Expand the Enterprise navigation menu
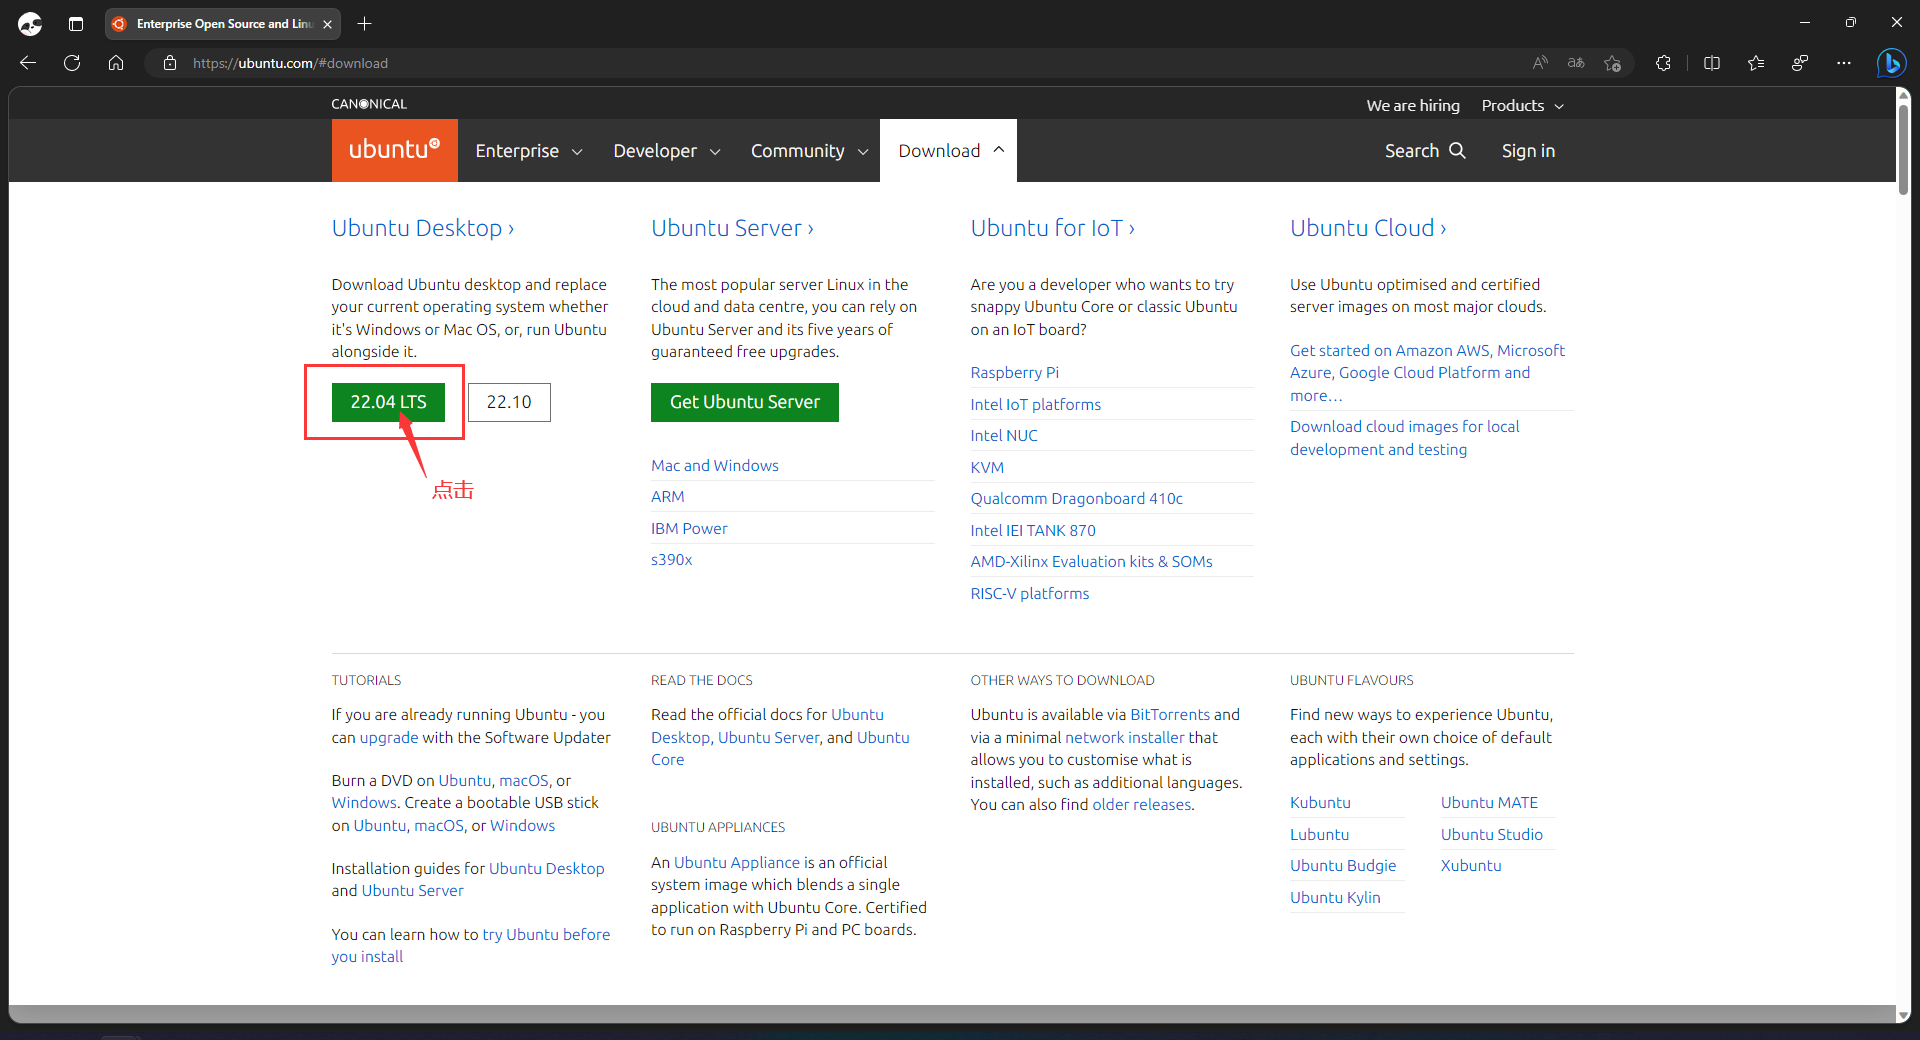Viewport: 1920px width, 1040px height. coord(529,151)
